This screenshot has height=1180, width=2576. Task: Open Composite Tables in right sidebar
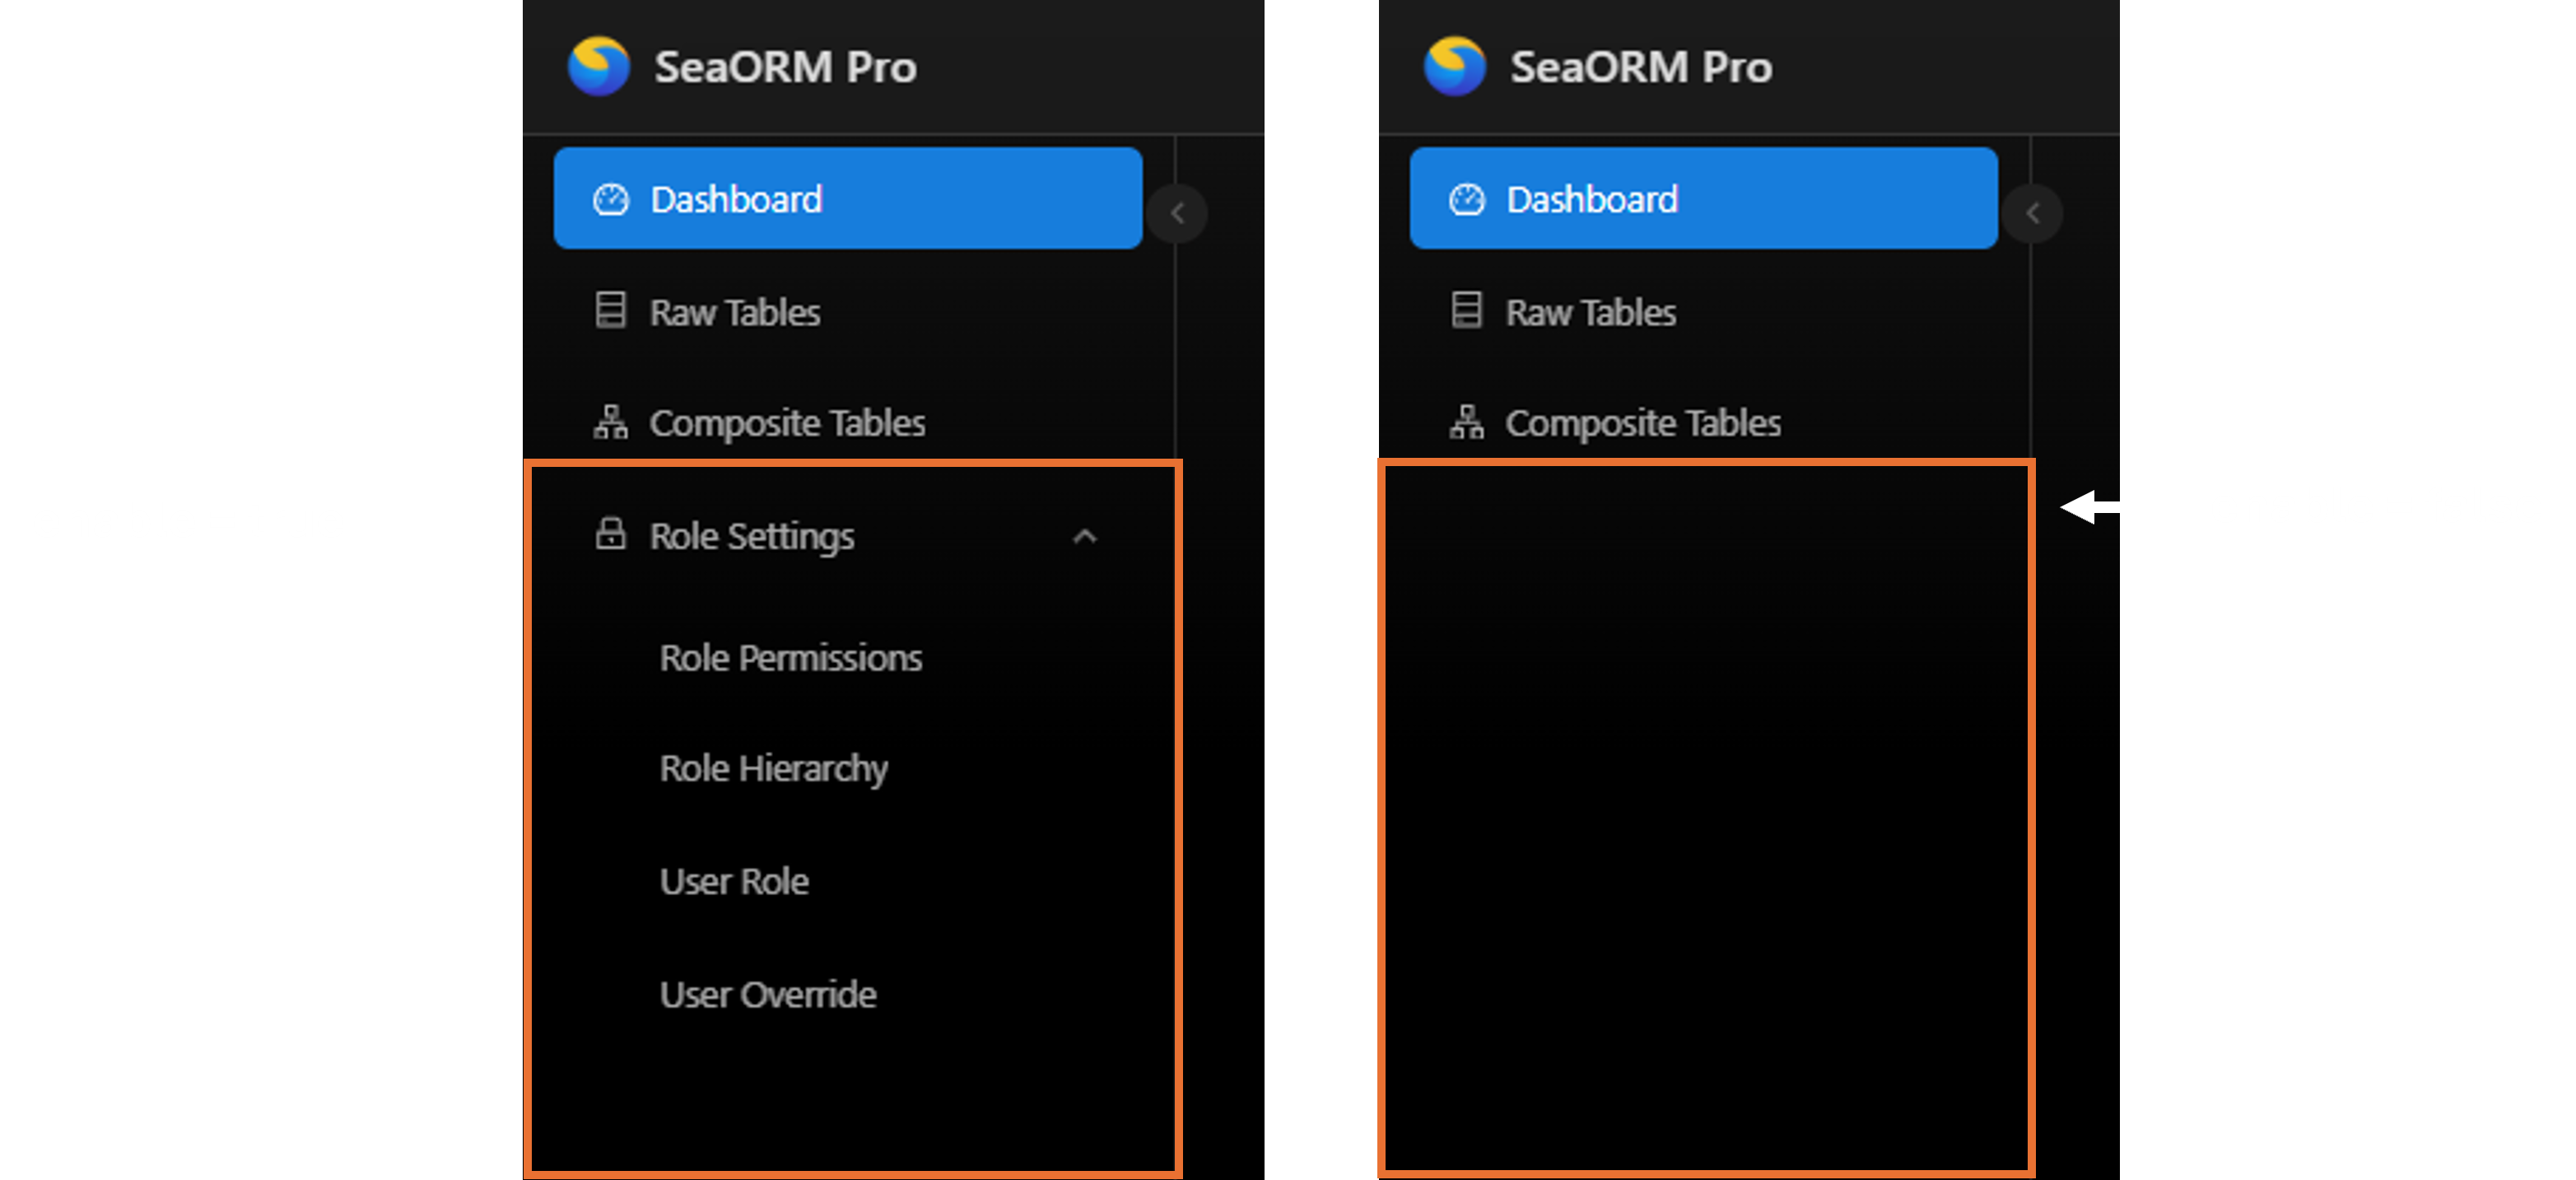click(x=1643, y=423)
